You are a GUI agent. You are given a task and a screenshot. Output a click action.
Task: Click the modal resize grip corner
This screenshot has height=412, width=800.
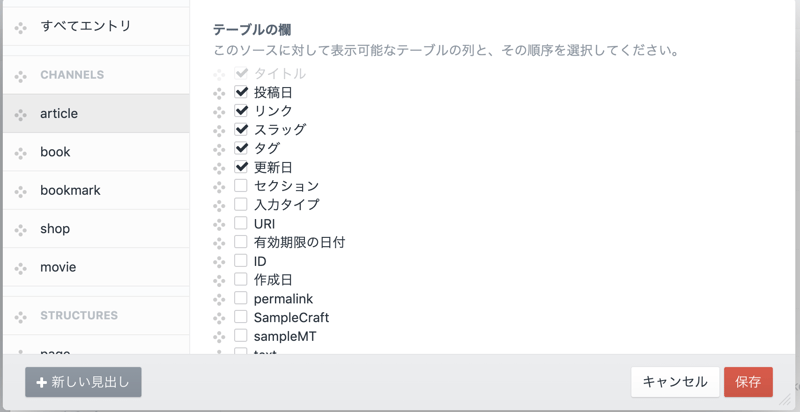[785, 398]
